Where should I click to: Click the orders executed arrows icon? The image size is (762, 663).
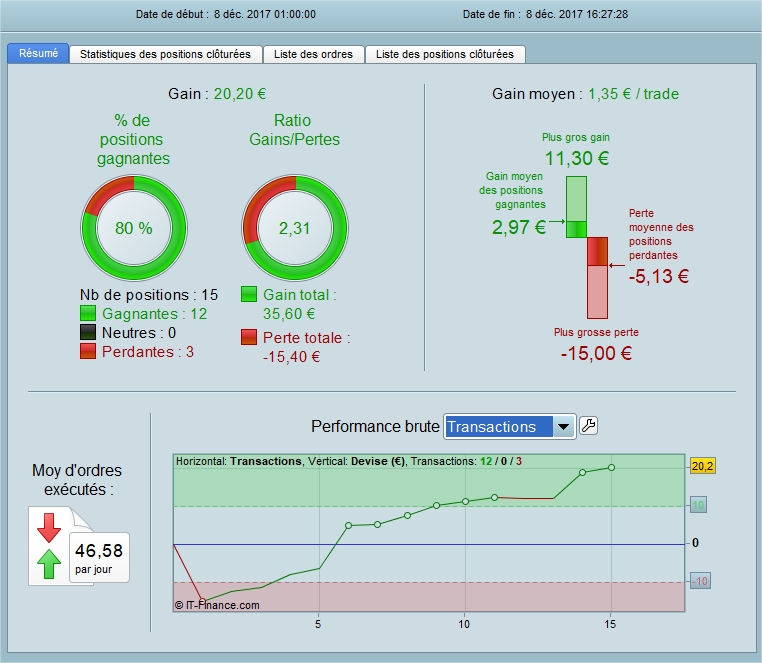(49, 546)
